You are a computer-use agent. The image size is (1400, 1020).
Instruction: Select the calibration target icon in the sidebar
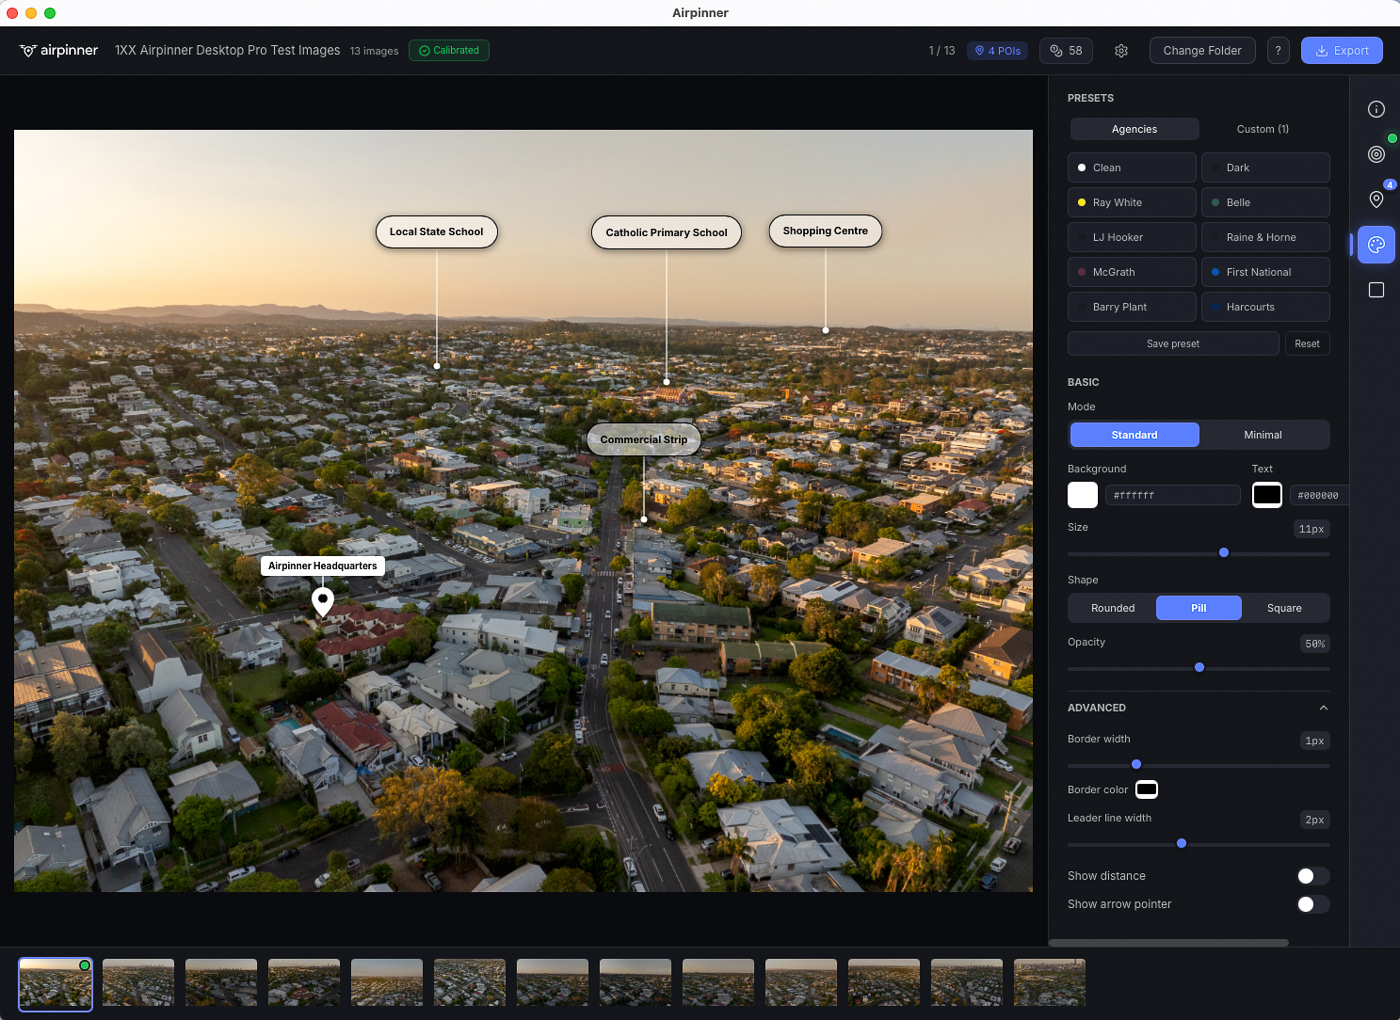click(x=1376, y=154)
